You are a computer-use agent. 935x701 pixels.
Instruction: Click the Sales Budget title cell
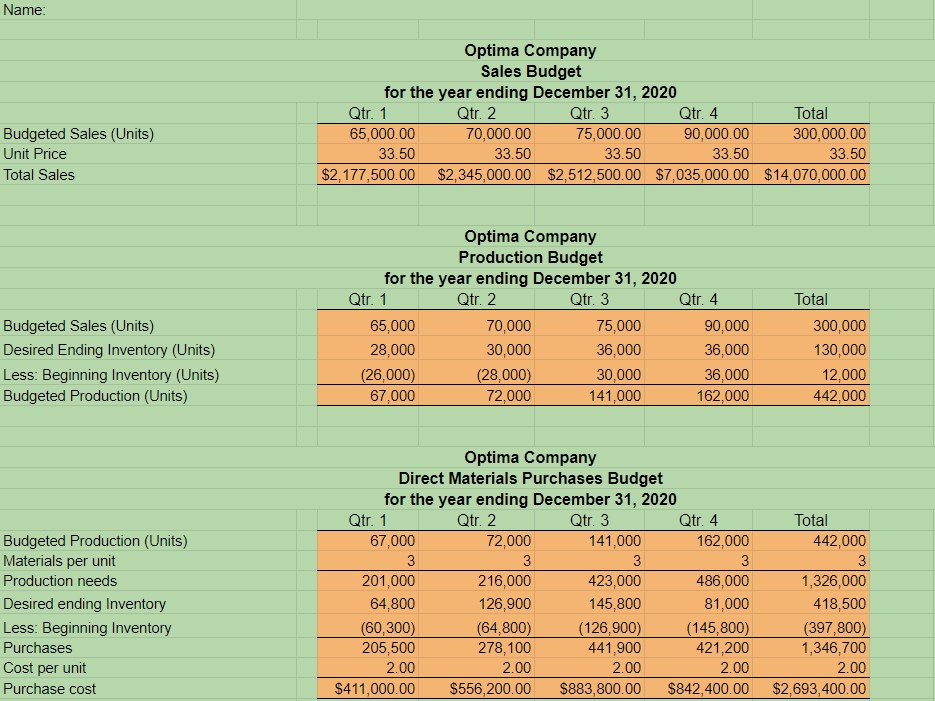tap(530, 71)
